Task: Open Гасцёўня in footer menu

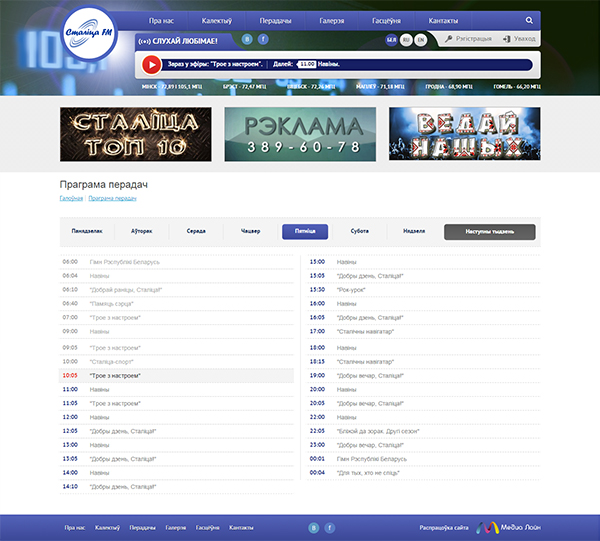Action: click(x=207, y=528)
